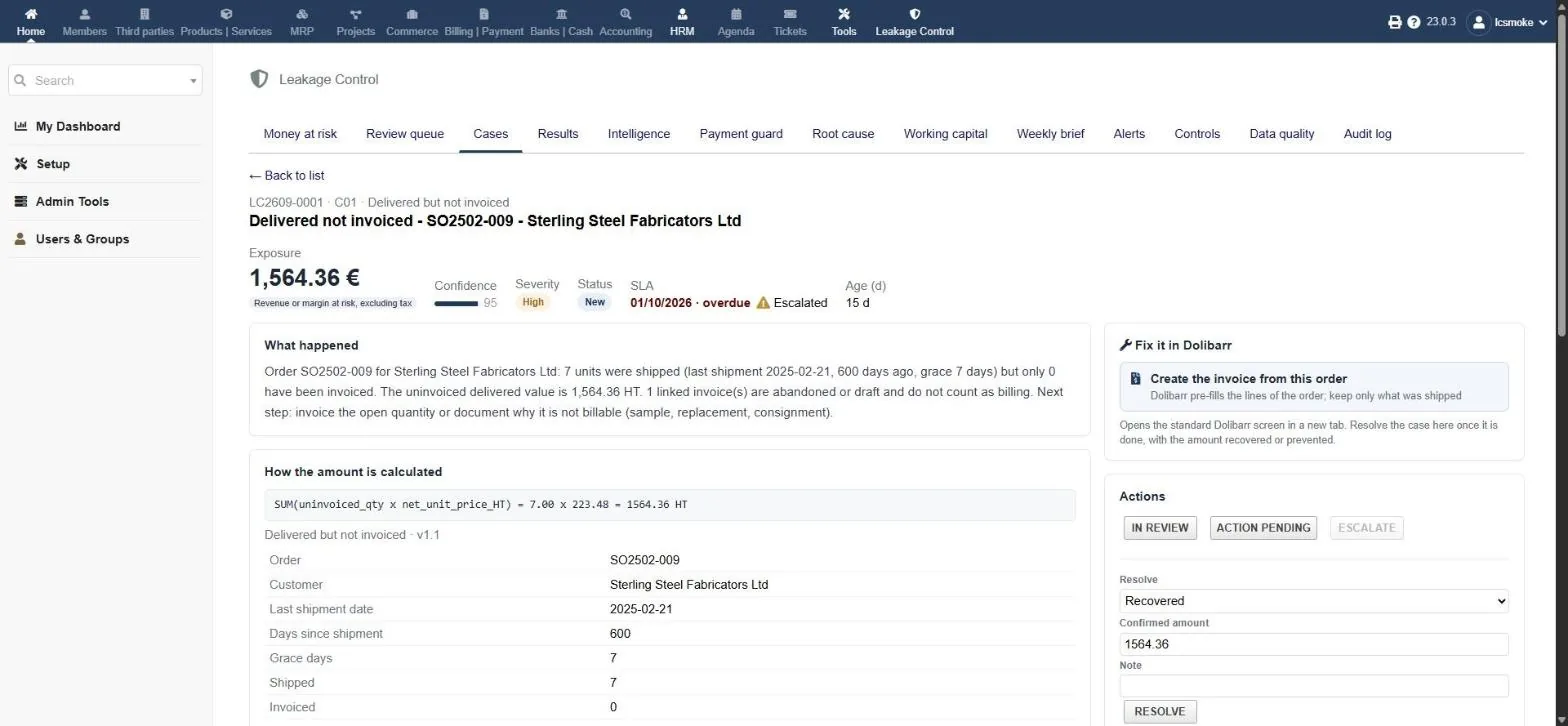
Task: Click the SO2502-009 order value cell
Action: (x=644, y=560)
